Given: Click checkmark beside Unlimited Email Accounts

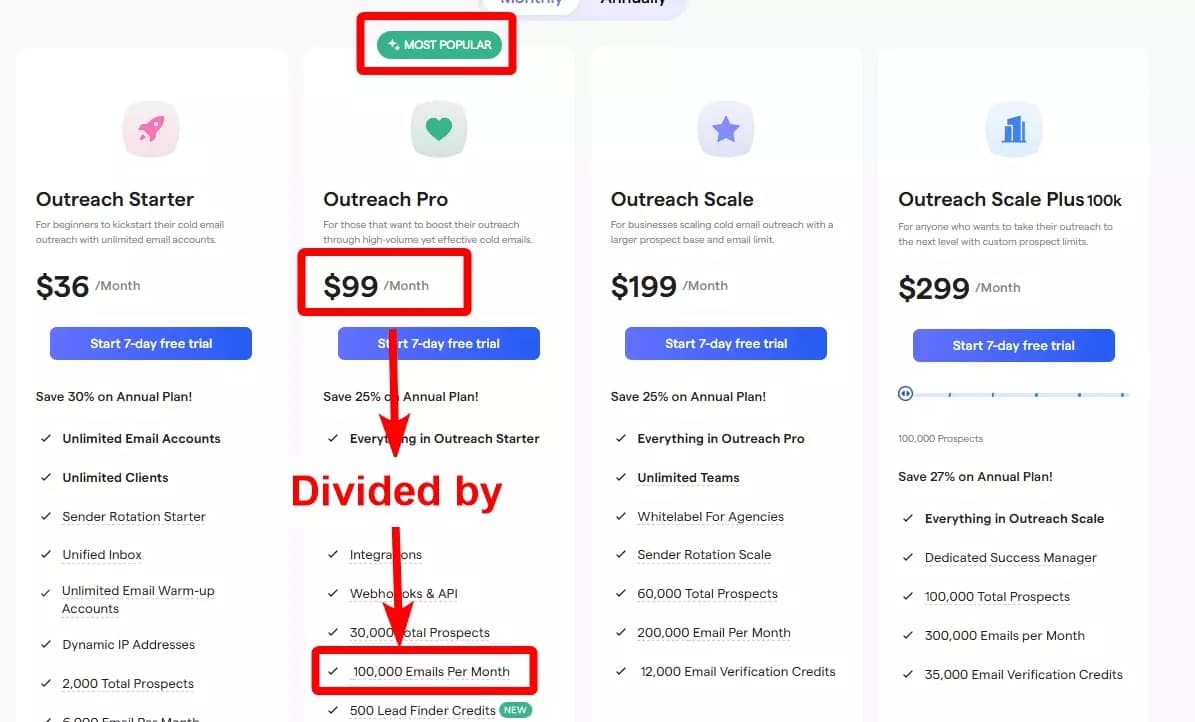Looking at the screenshot, I should point(45,439).
